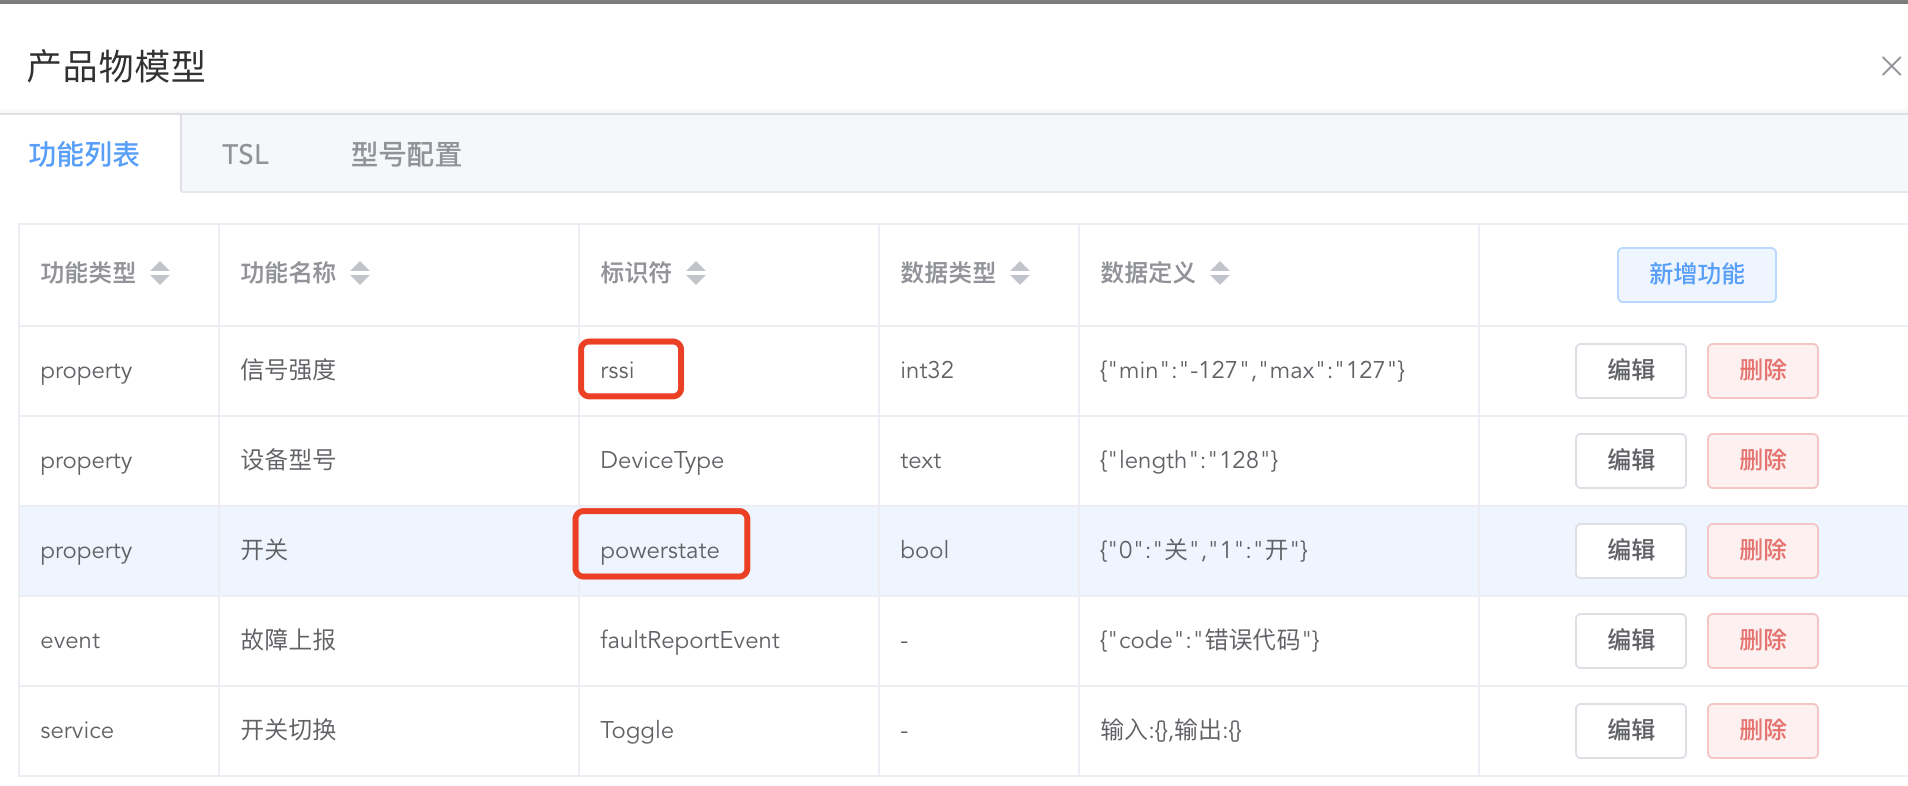Sort table by 数据定义 column
The image size is (1908, 786).
pos(1220,273)
